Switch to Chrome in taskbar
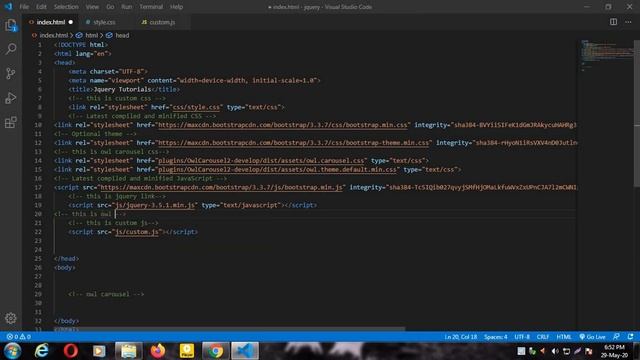 click(215, 351)
